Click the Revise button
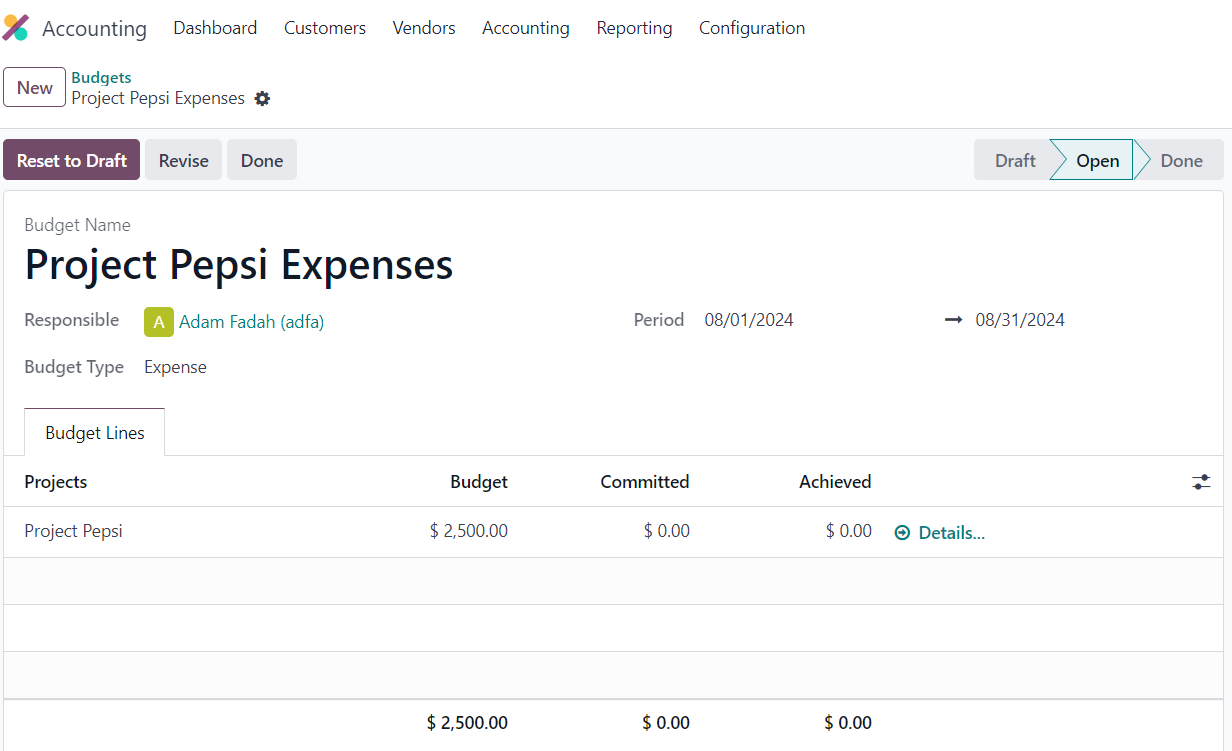1232x751 pixels. 184,160
